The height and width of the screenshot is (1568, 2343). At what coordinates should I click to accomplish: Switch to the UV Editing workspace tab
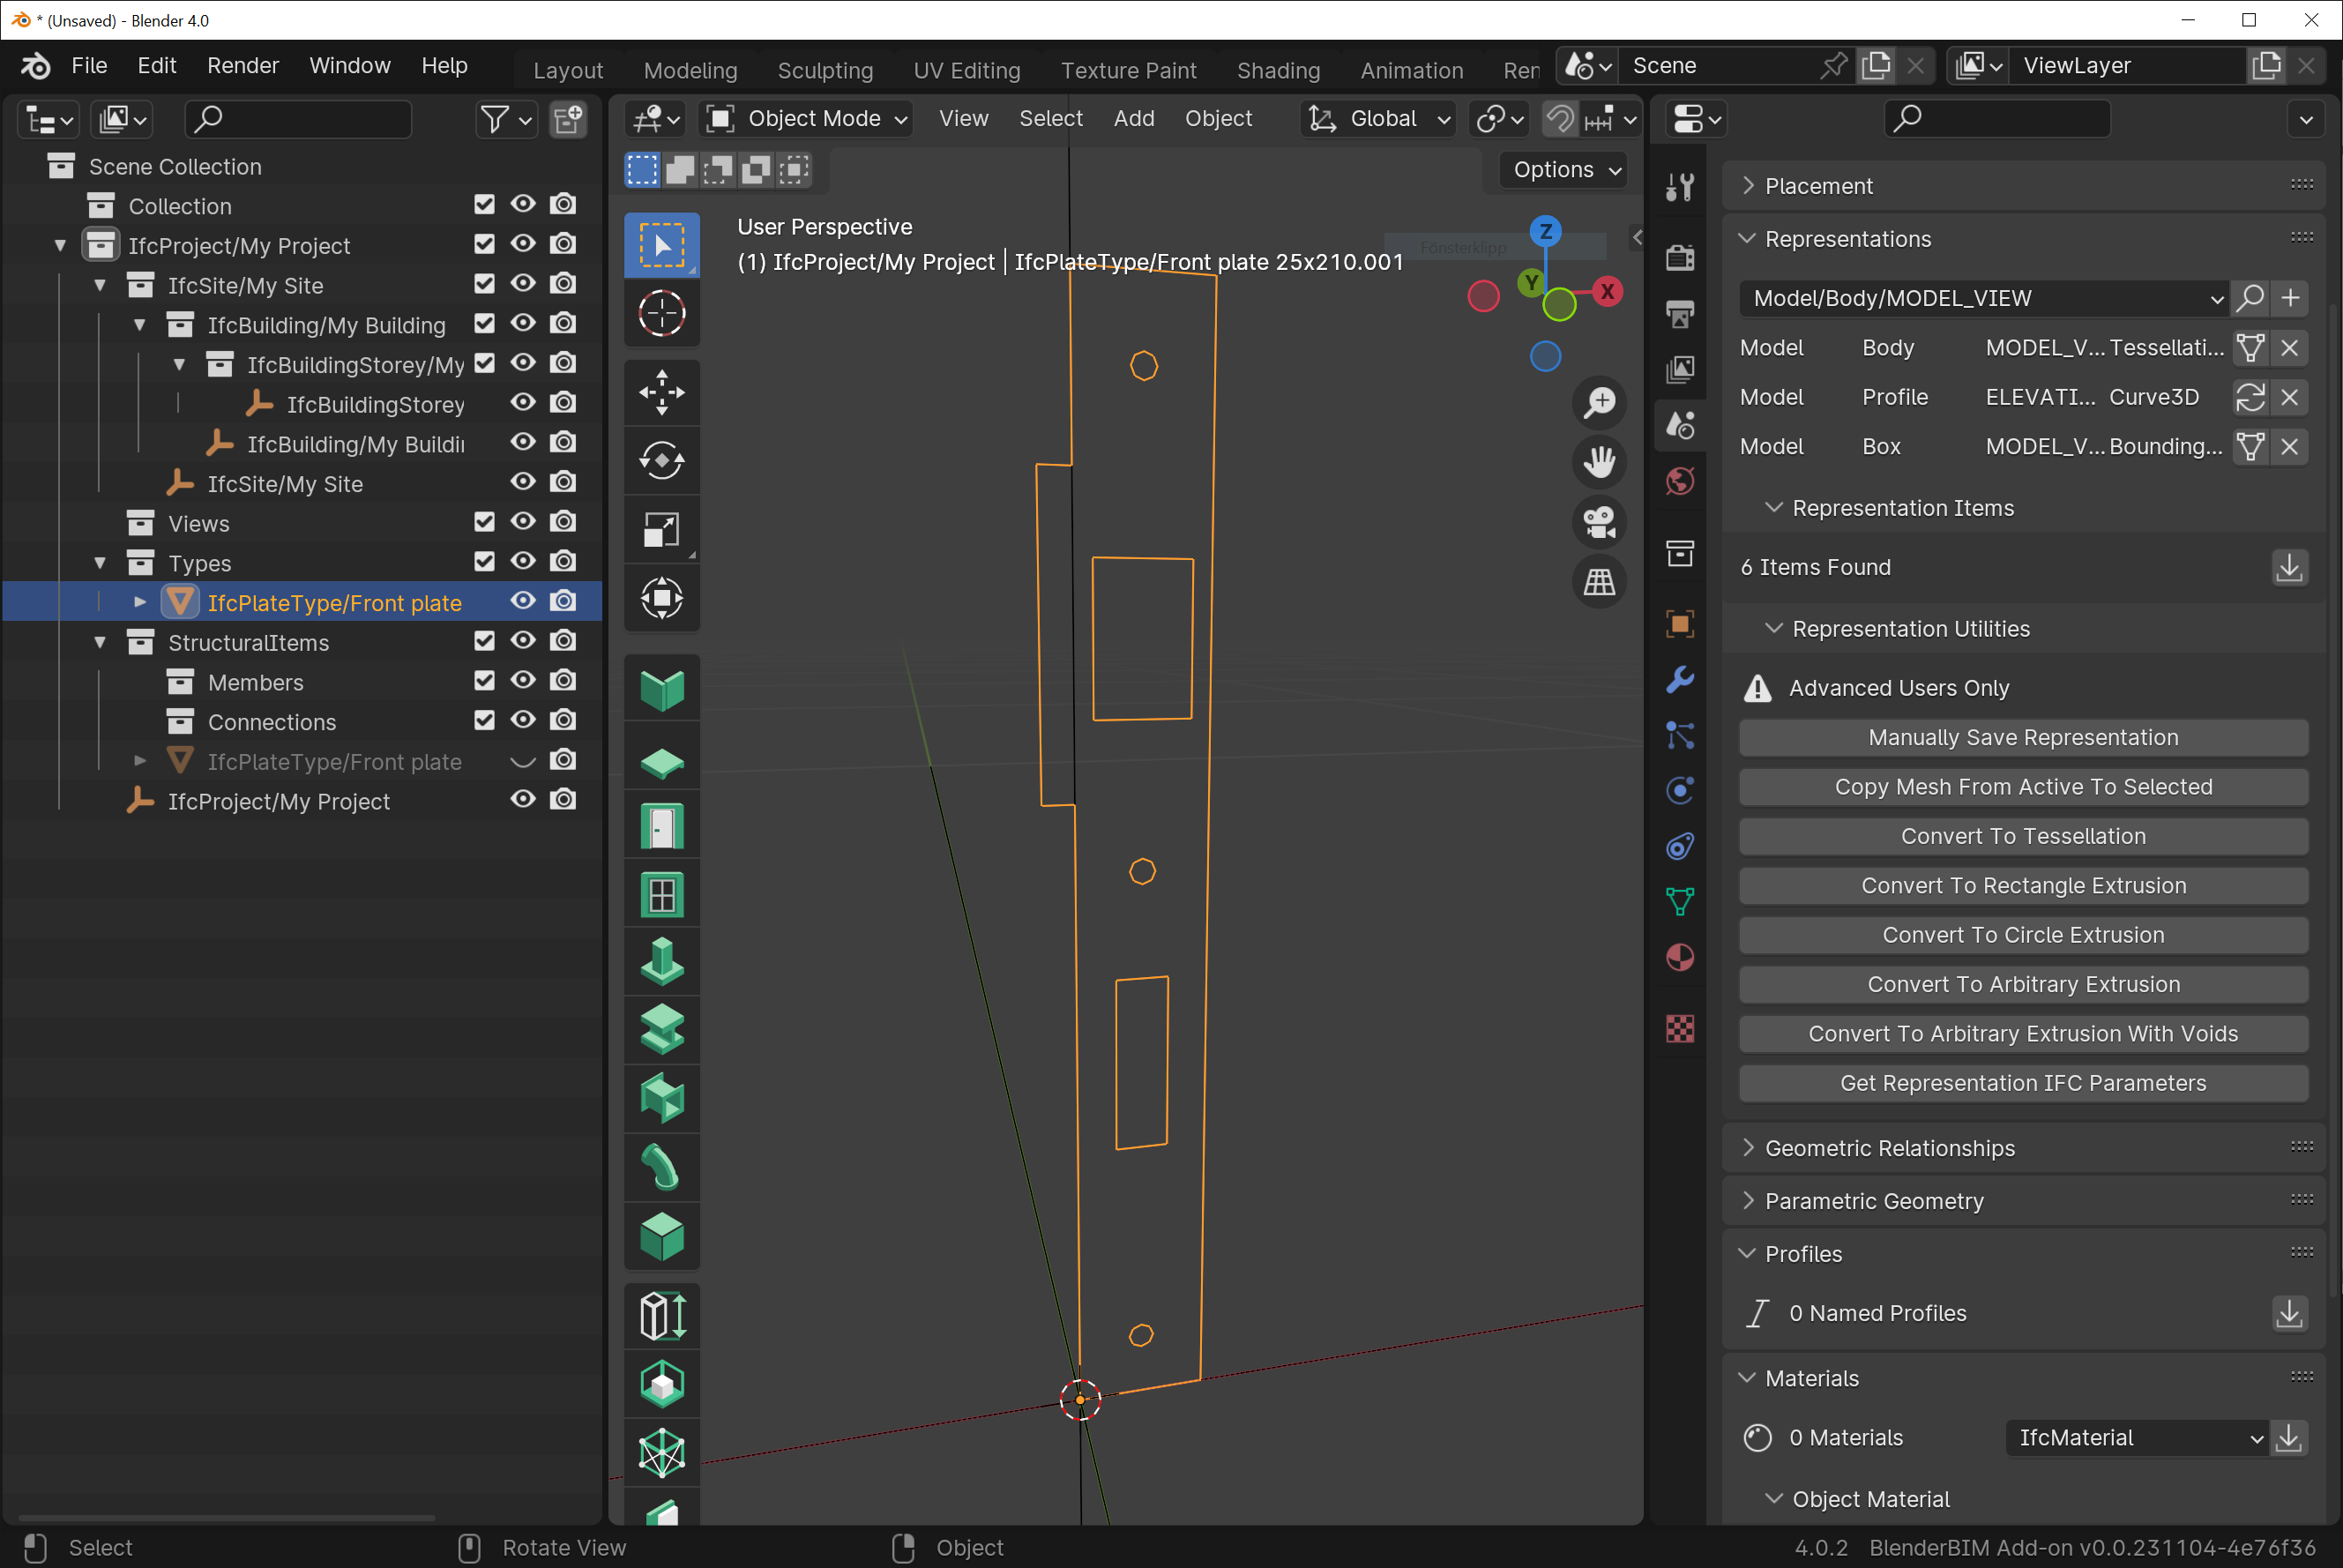coord(967,71)
